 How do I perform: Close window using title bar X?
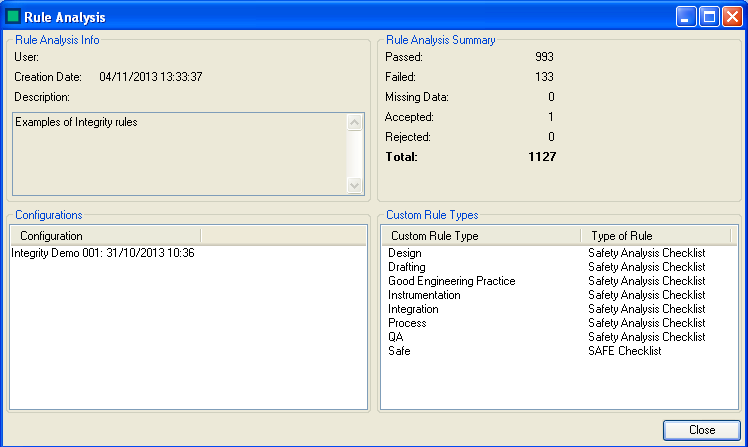click(732, 17)
